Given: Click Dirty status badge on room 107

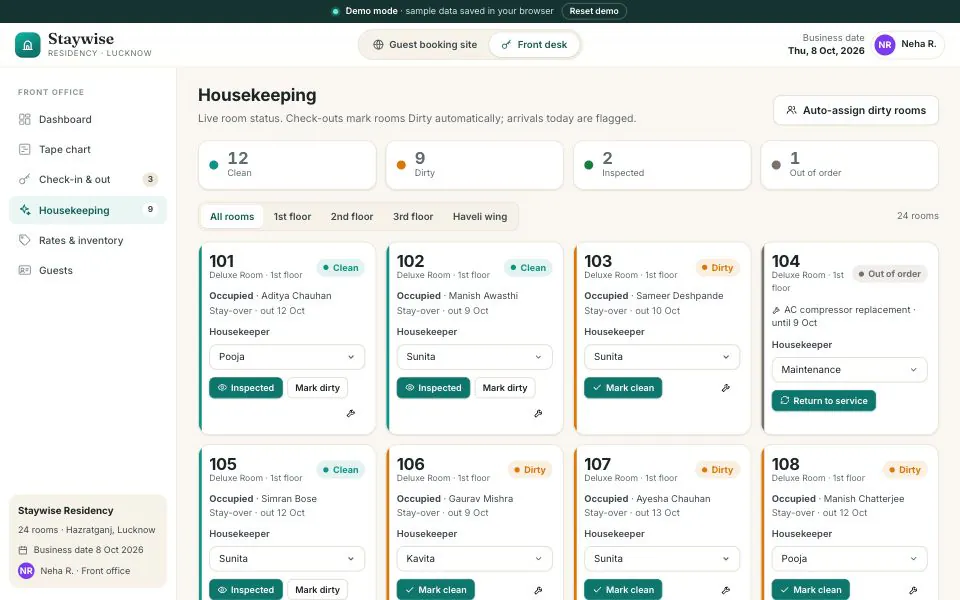Looking at the screenshot, I should 717,470.
